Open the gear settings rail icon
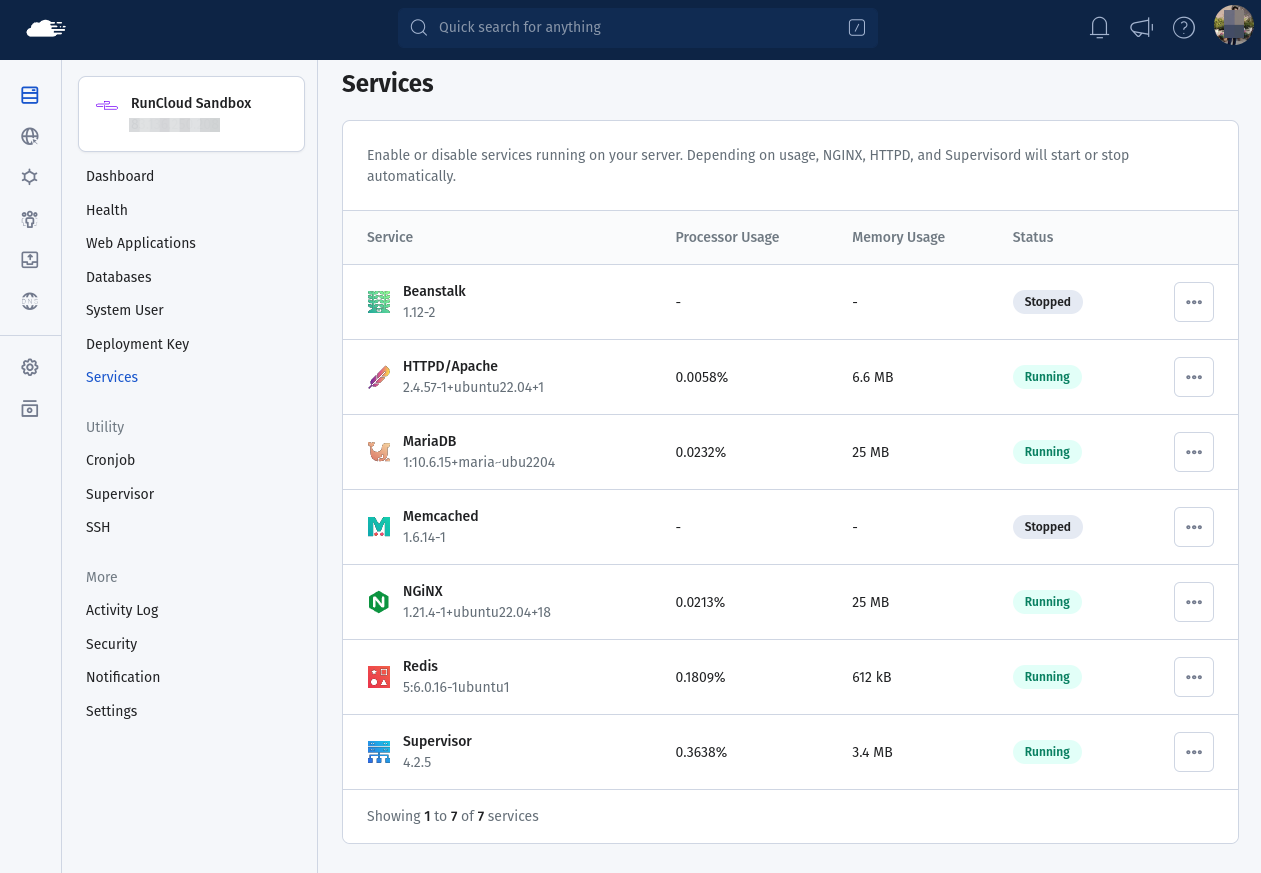 (x=30, y=367)
